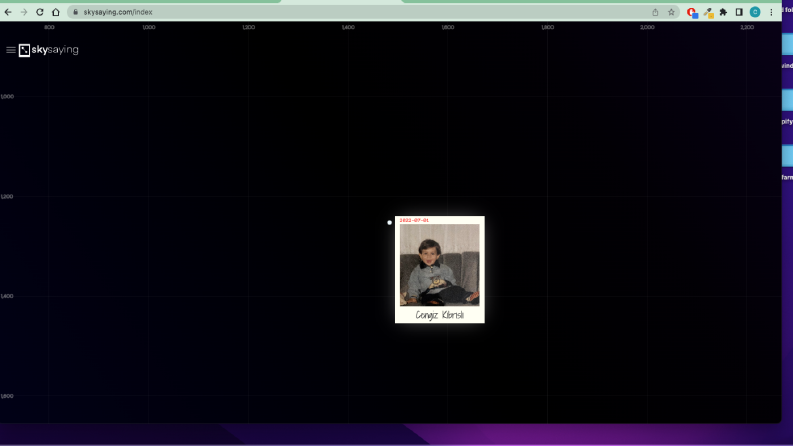793x446 pixels.
Task: Select the red date label on card
Action: coord(414,220)
